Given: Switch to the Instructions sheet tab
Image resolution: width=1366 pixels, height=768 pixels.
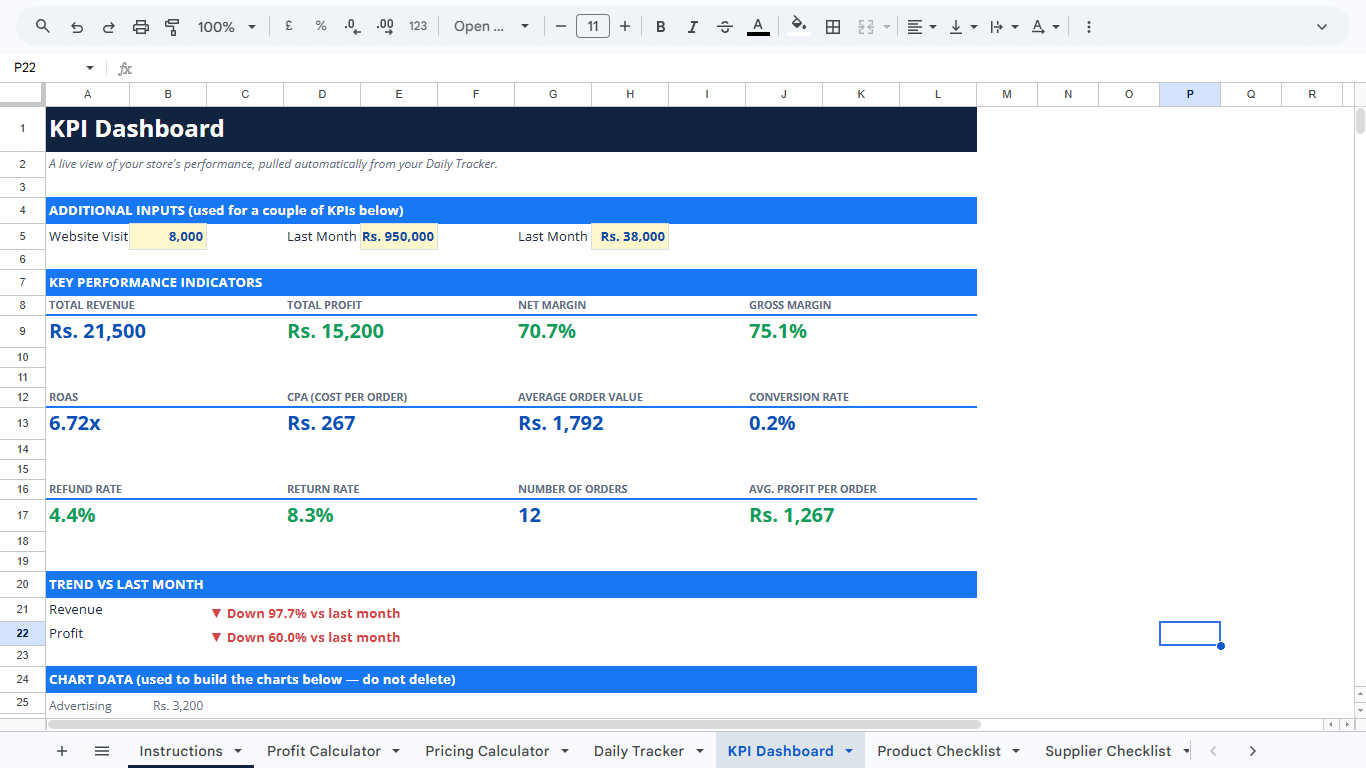Looking at the screenshot, I should (181, 751).
